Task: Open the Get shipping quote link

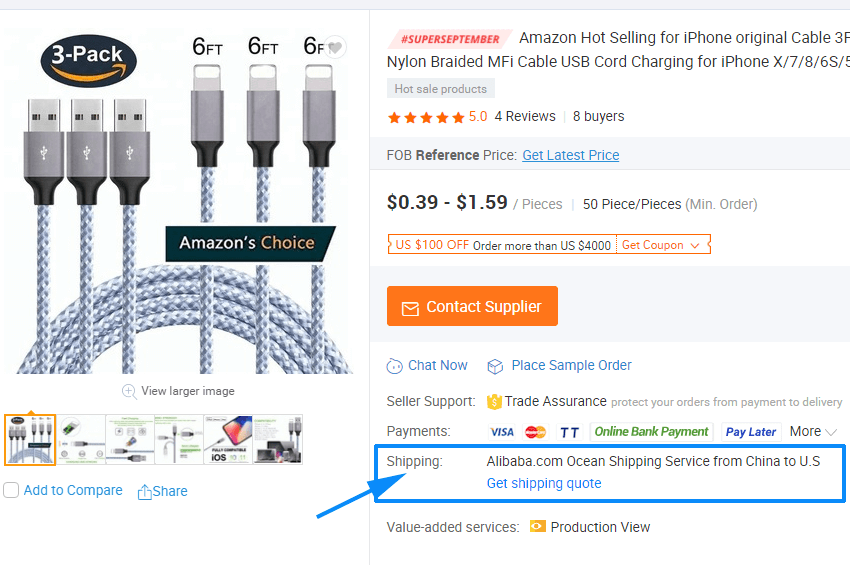Action: (x=544, y=483)
